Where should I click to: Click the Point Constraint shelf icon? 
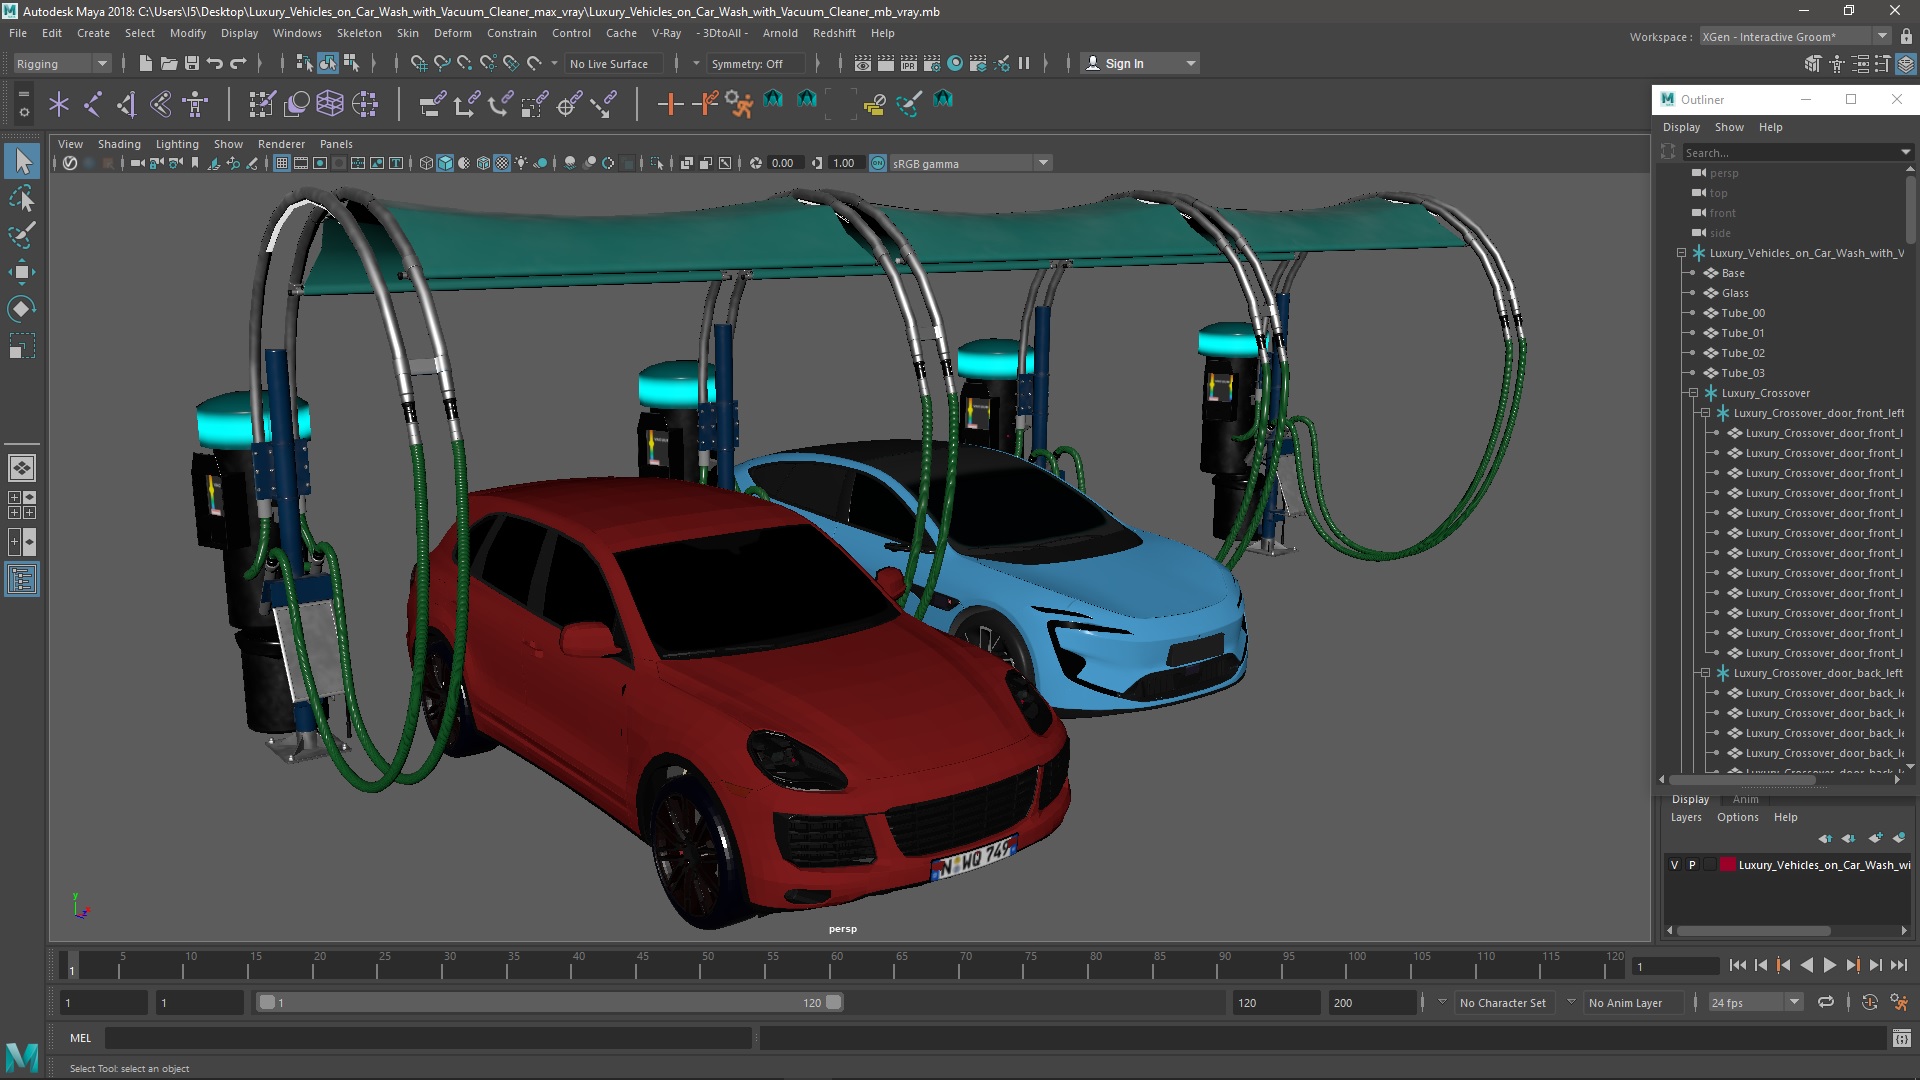(x=466, y=104)
